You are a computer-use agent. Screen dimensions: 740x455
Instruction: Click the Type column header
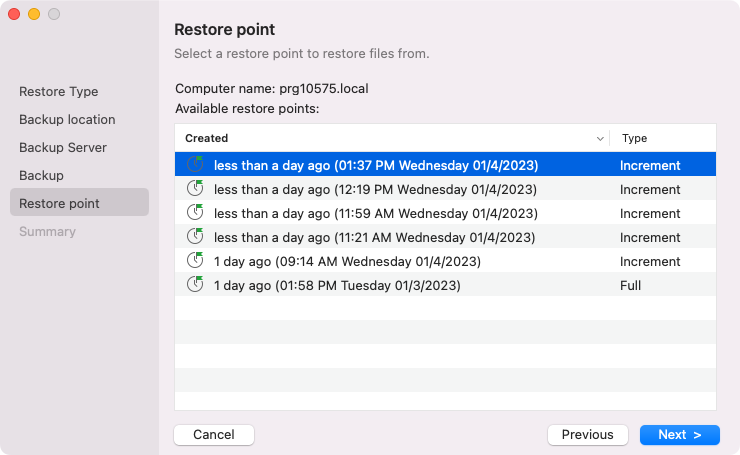[x=634, y=138]
